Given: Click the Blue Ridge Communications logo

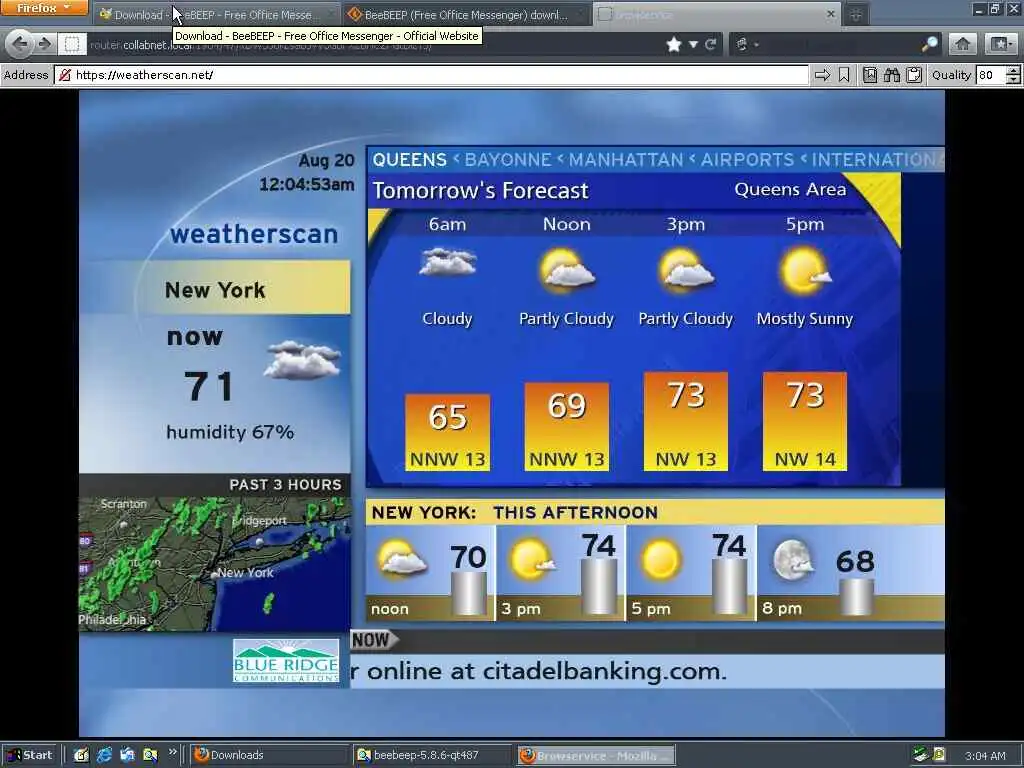Looking at the screenshot, I should [x=286, y=661].
